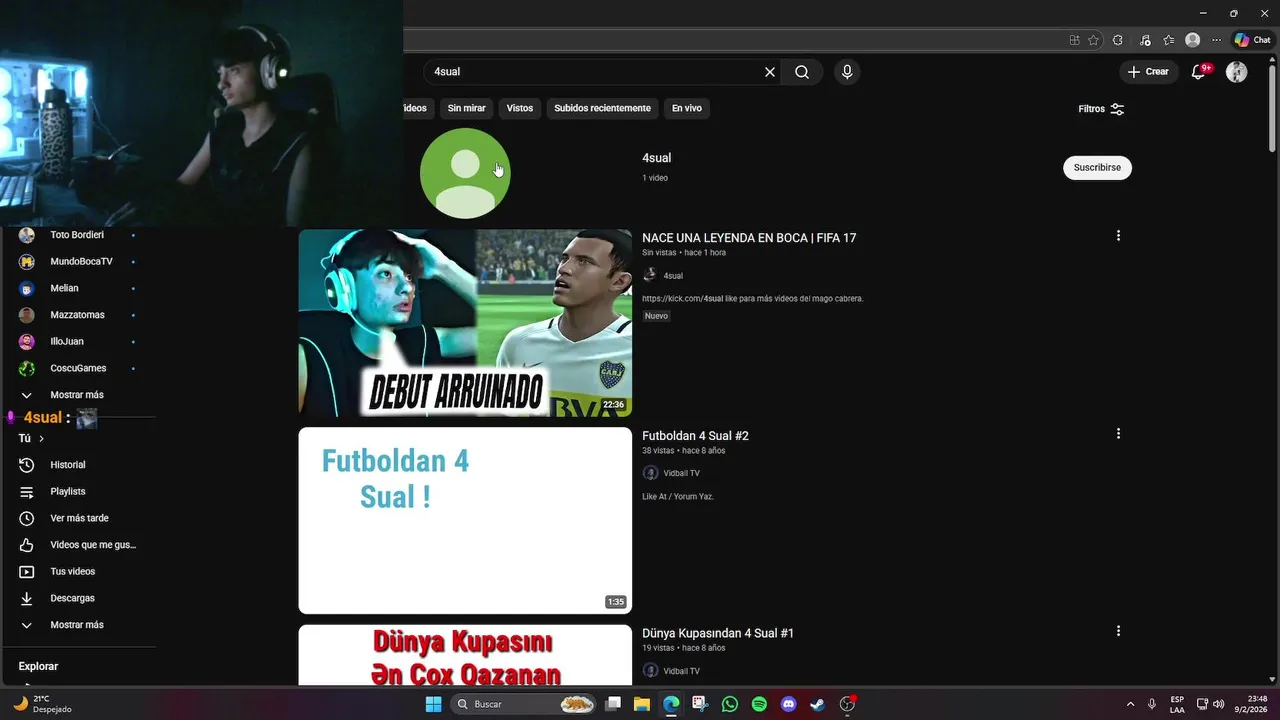
Task: Open Discord from taskbar
Action: [x=789, y=704]
